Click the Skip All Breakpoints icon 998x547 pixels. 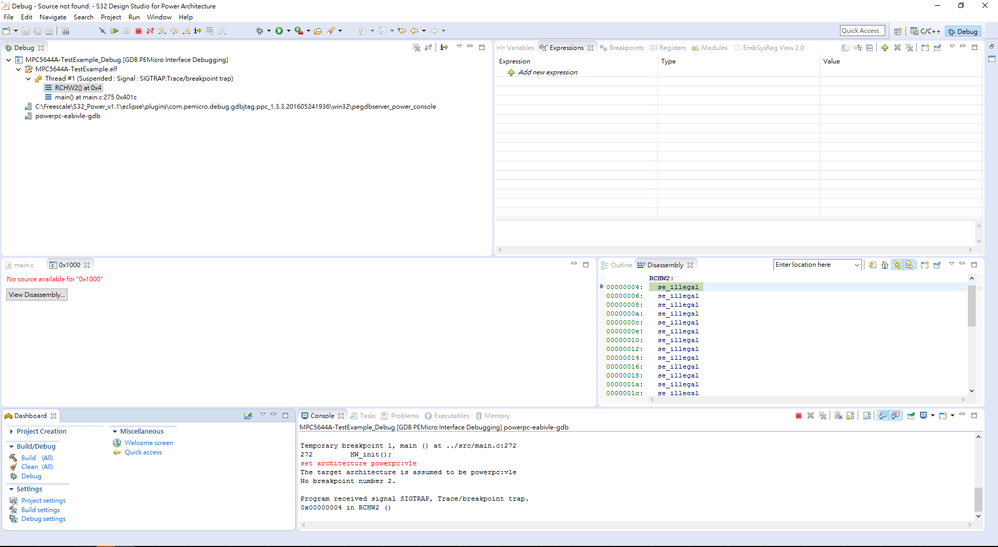[102, 31]
